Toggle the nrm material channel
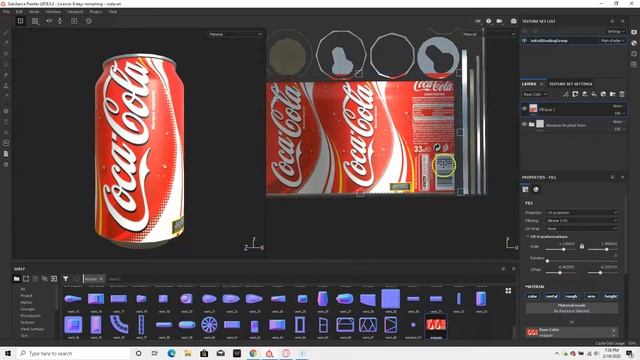This screenshot has height=360, width=640. [x=591, y=296]
